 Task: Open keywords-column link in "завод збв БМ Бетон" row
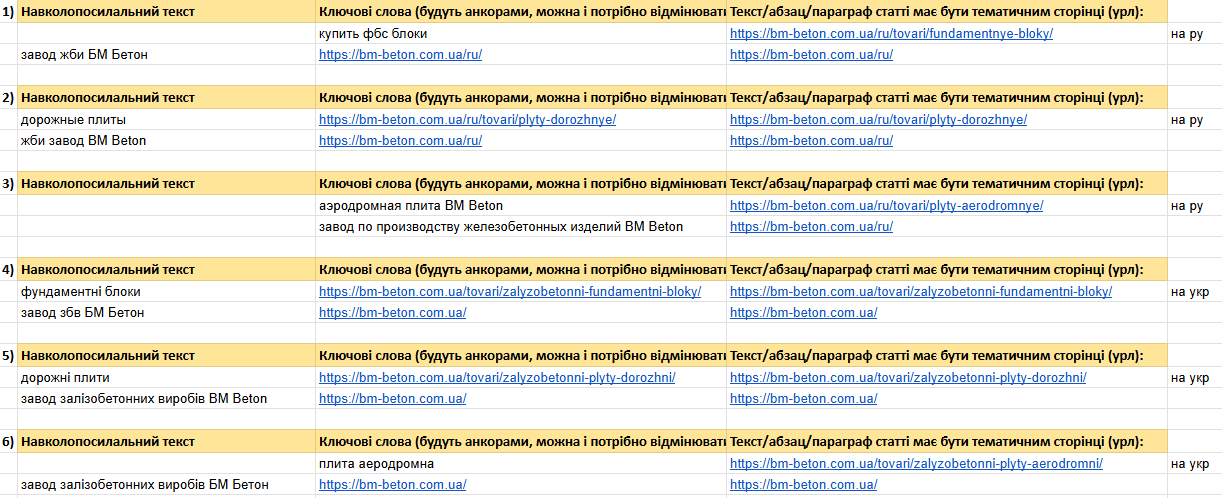click(x=392, y=312)
